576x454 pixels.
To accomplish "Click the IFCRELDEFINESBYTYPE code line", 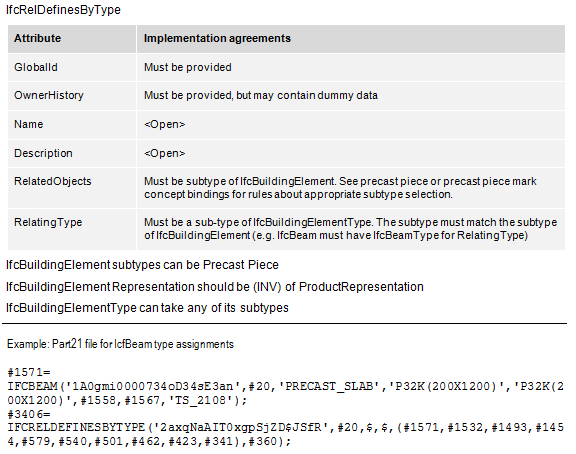I will point(285,435).
